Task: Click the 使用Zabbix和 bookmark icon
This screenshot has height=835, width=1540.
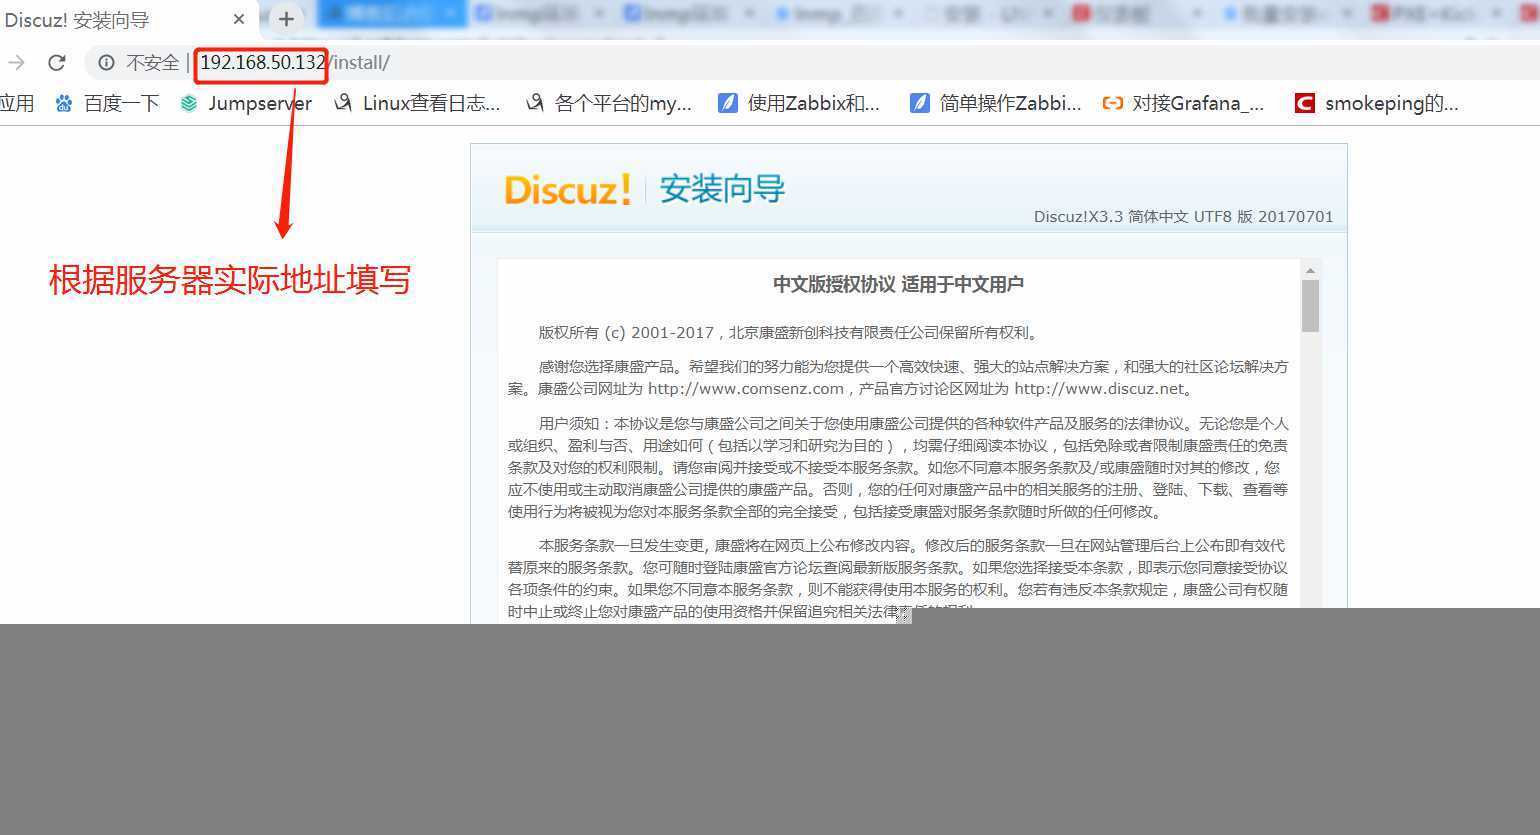Action: (728, 103)
